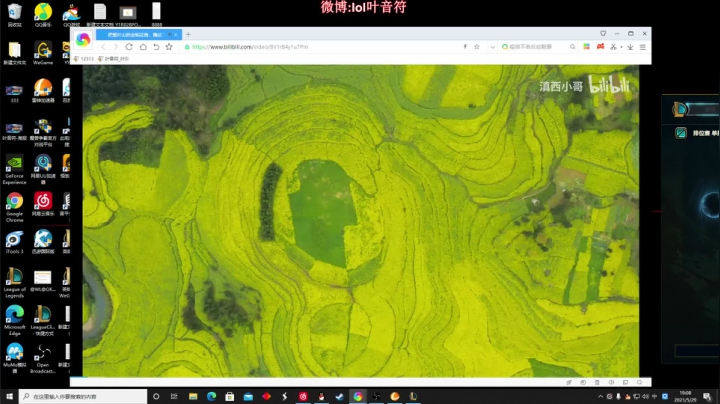Click the search magnifier in browser toolbar

(572, 47)
